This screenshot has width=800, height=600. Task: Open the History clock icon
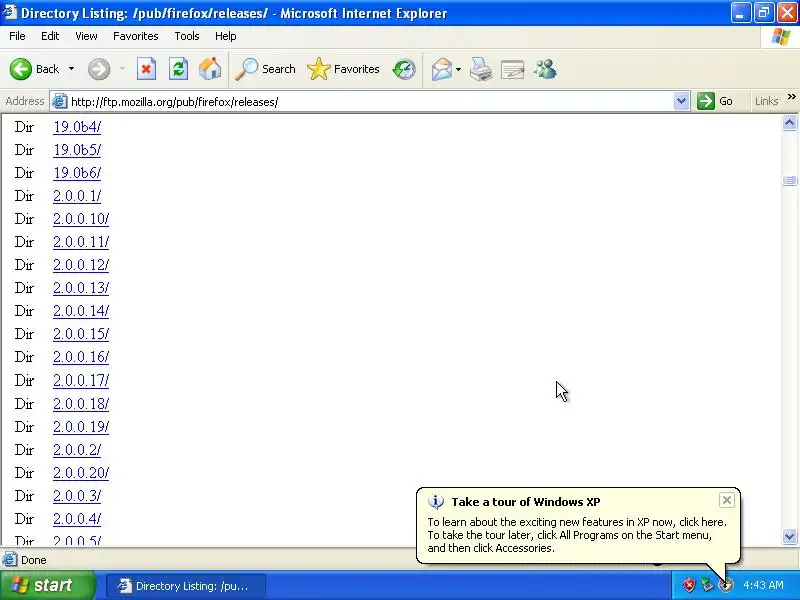pos(404,69)
